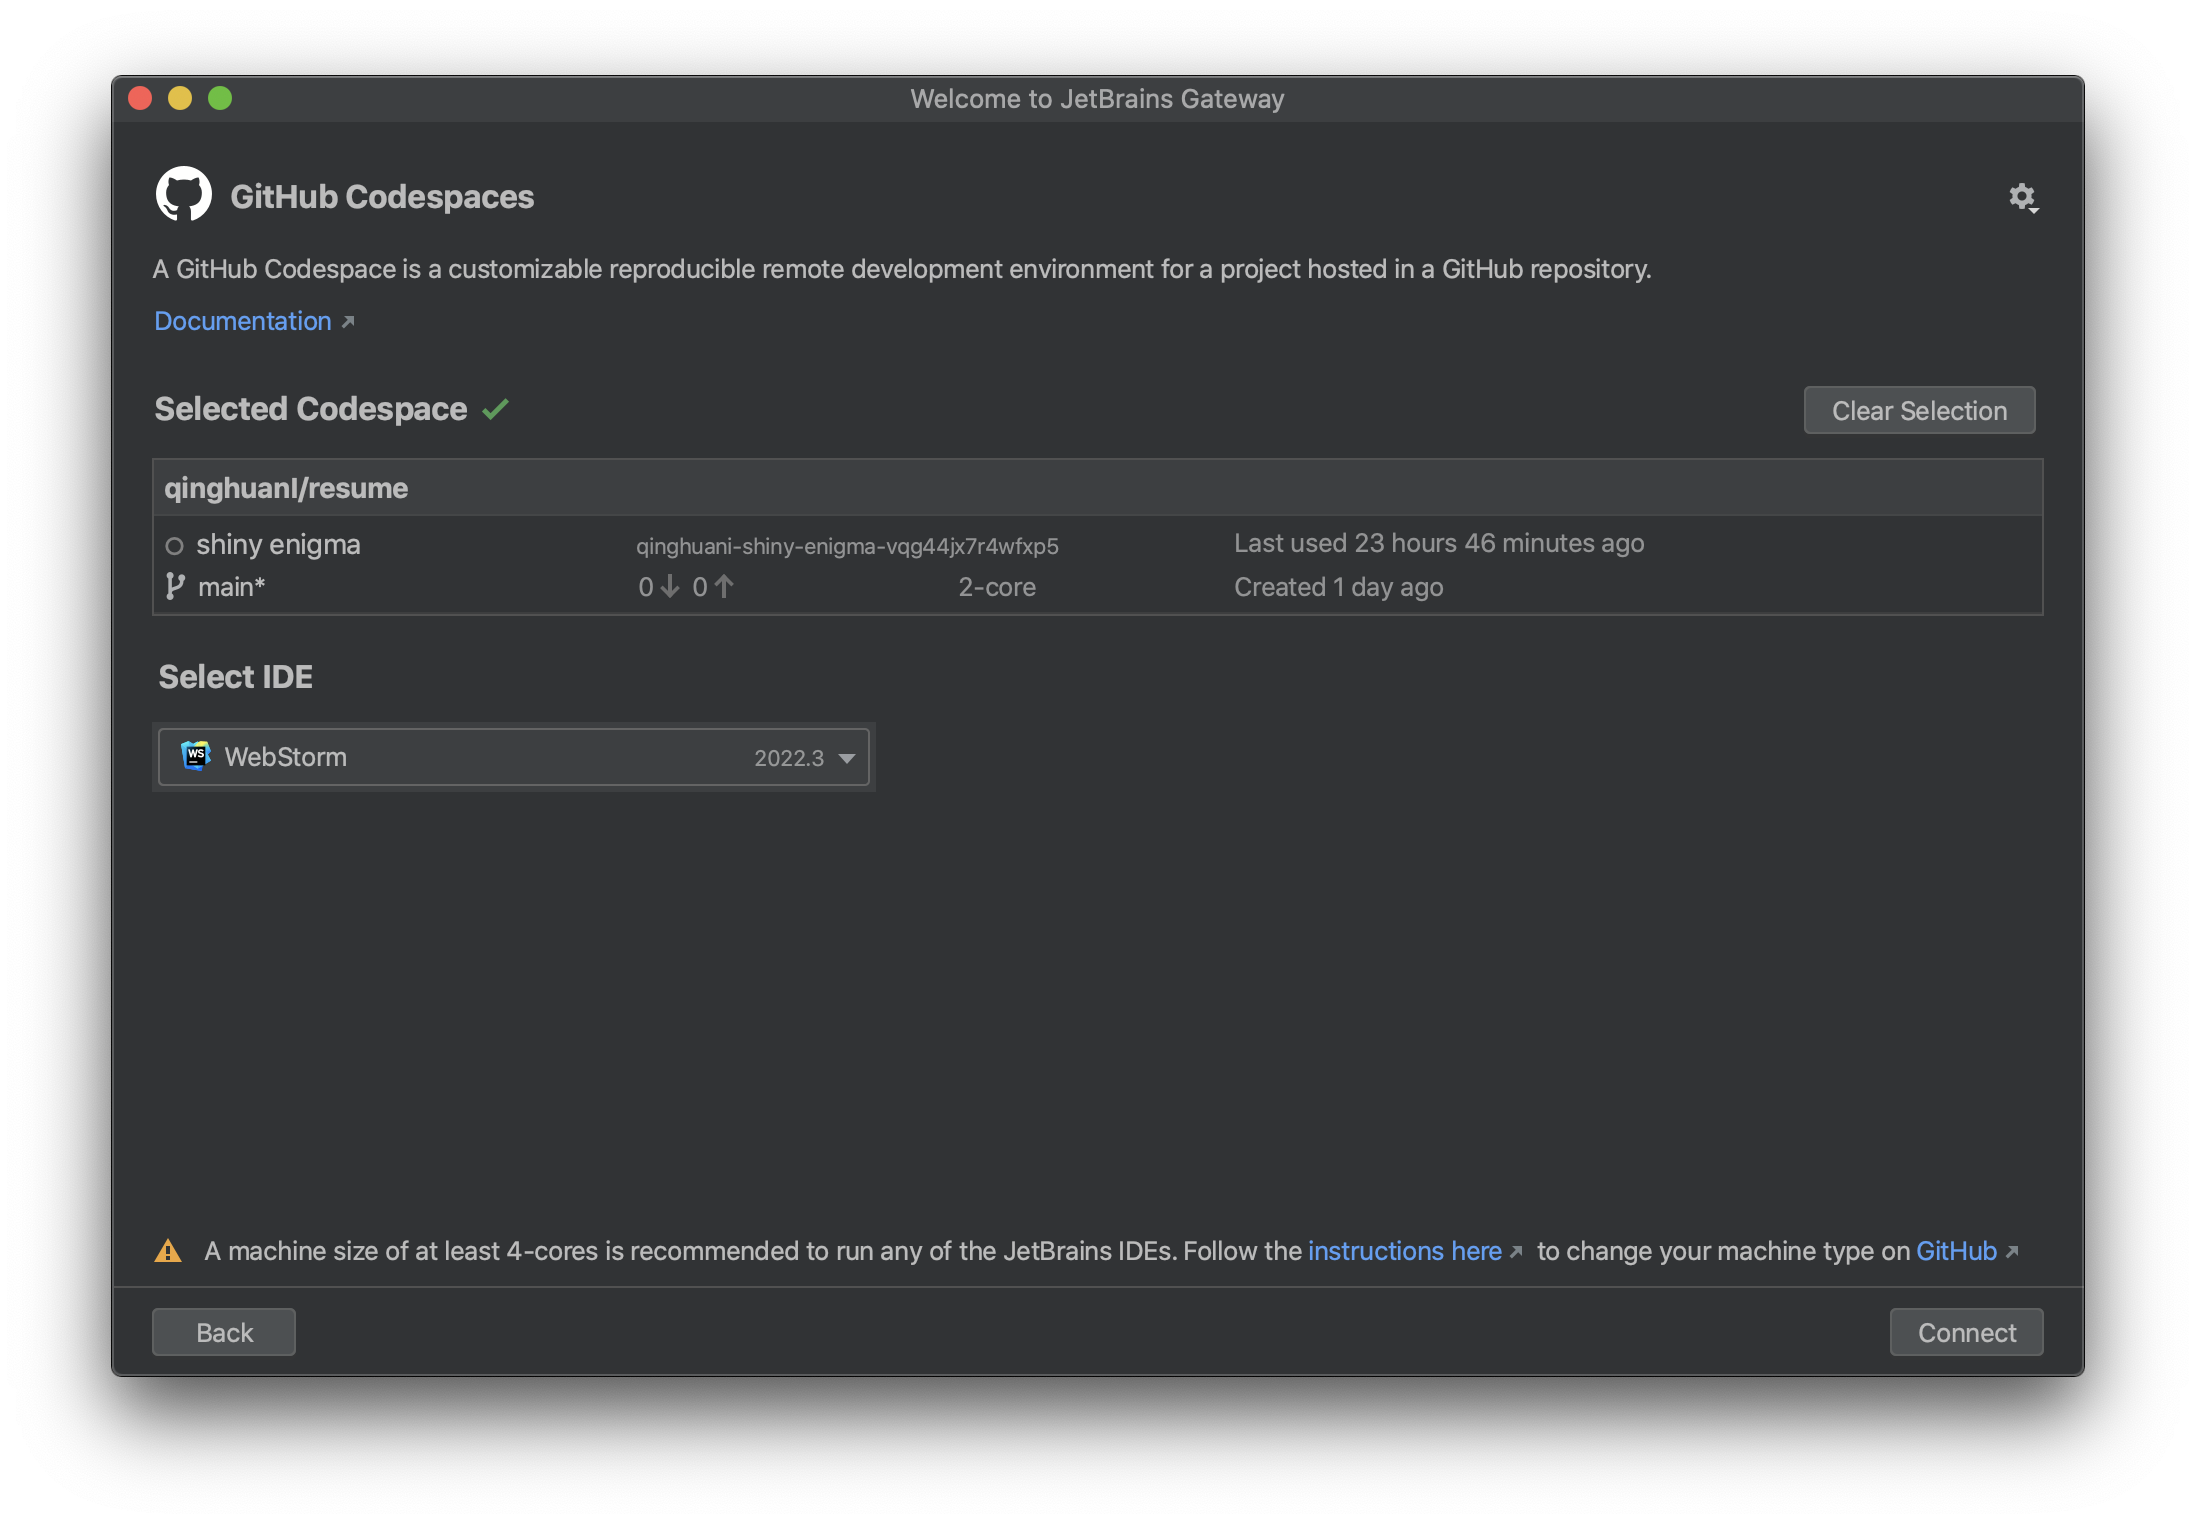
Task: Expand the WebStorm IDE dropdown arrow
Action: [x=847, y=758]
